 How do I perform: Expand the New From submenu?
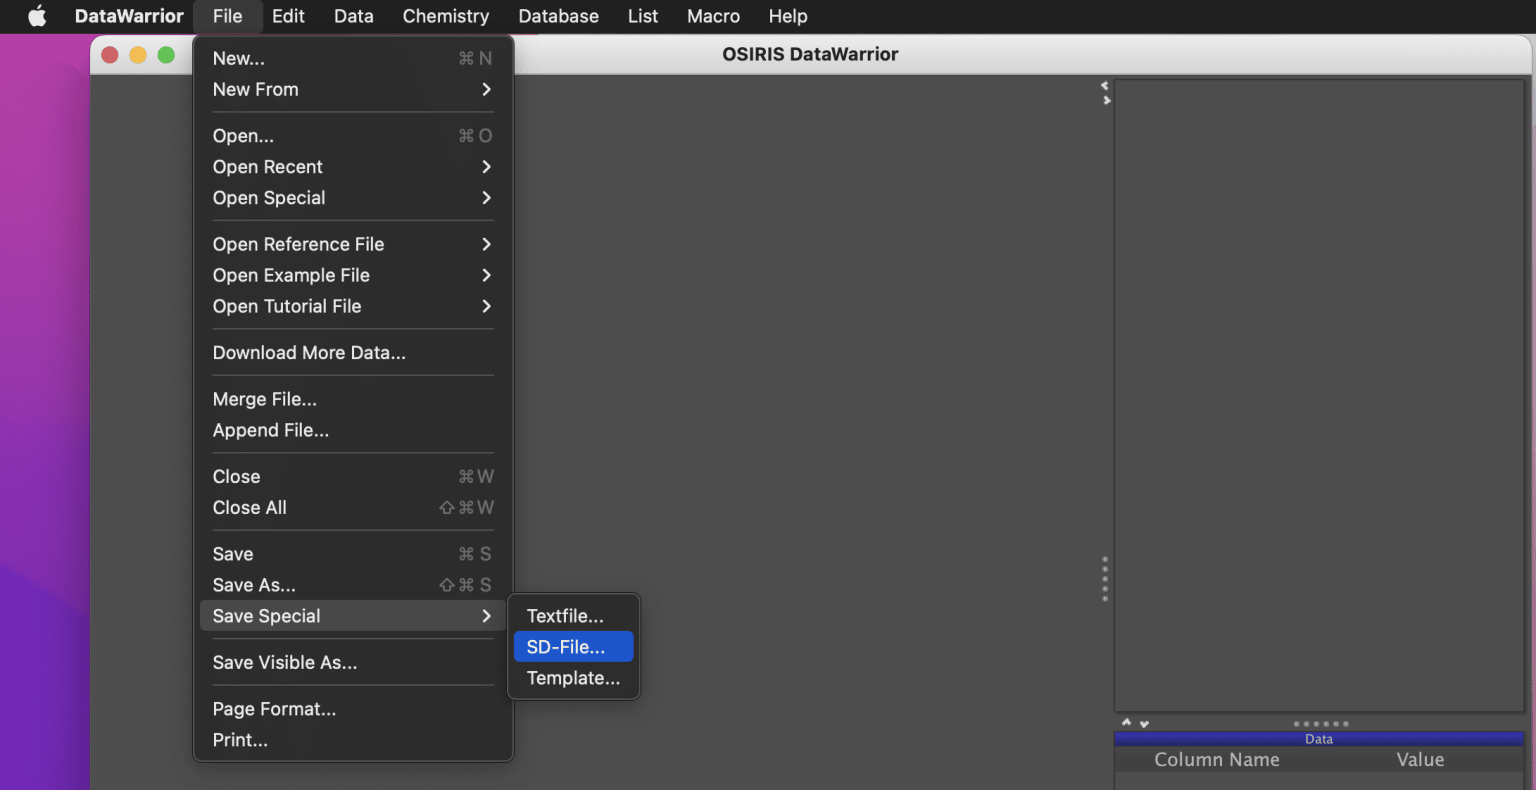[256, 89]
